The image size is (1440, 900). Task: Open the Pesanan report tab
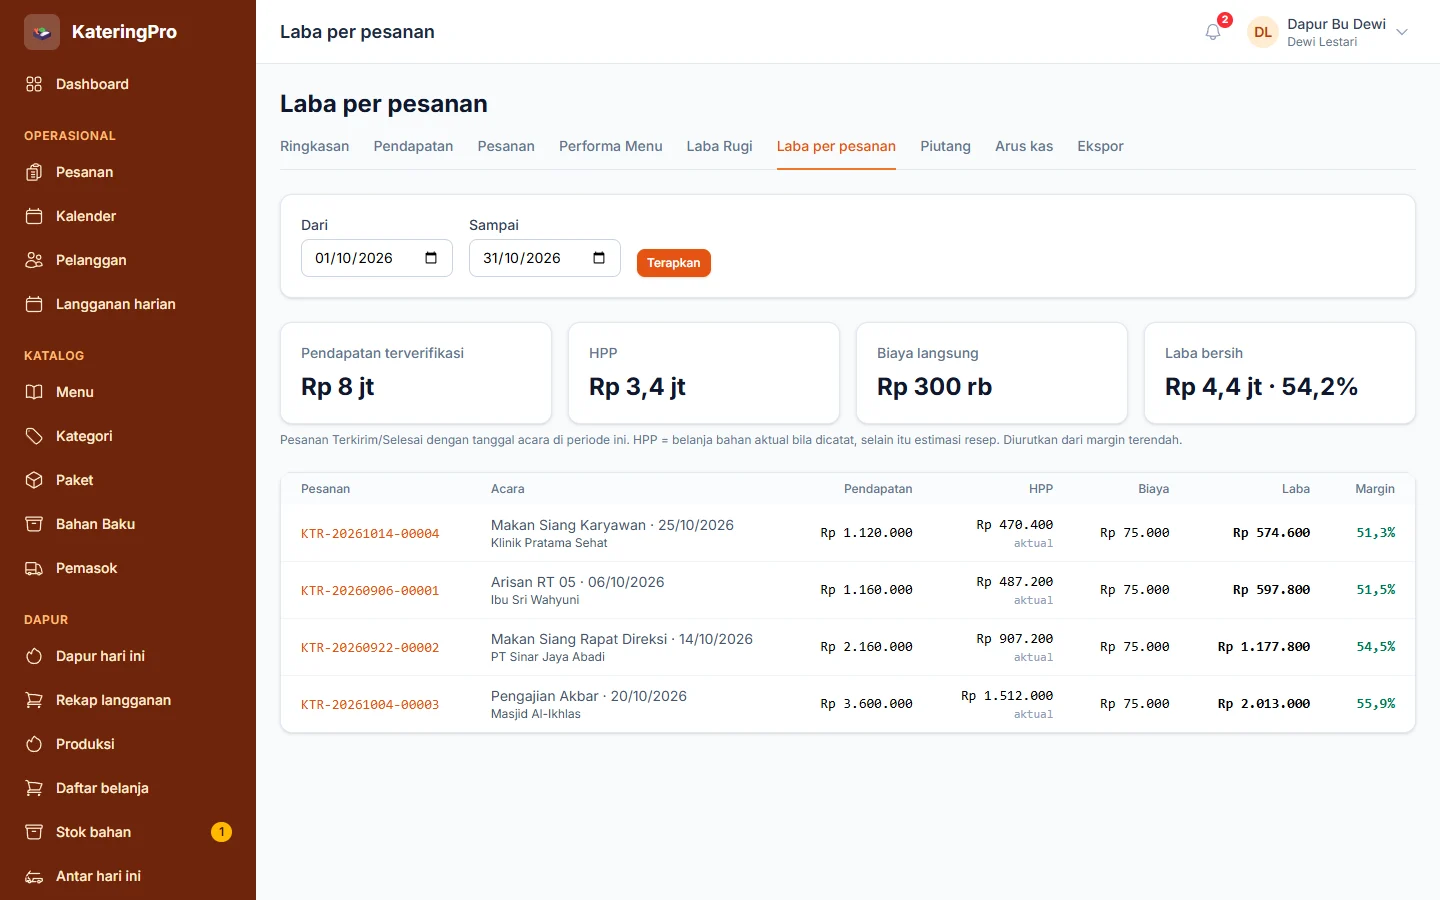506,146
